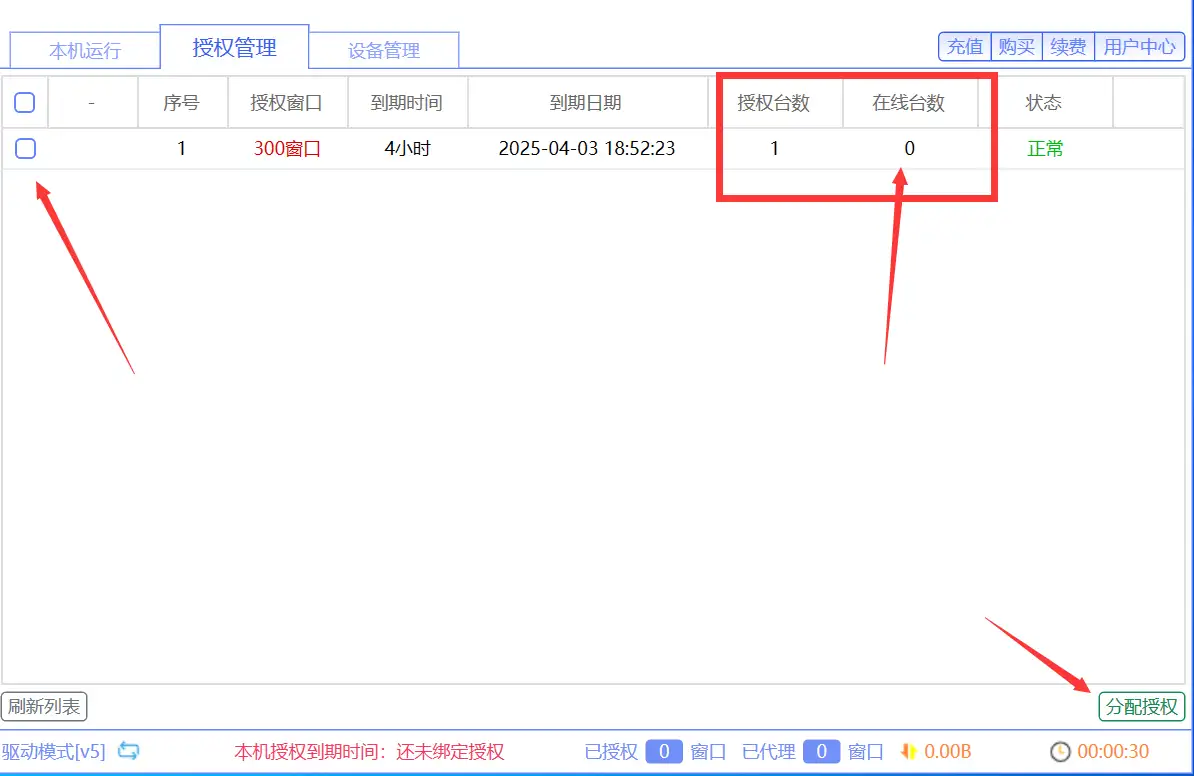This screenshot has height=776, width=1194.
Task: Select the 300窗口 cell in row 1
Action: (x=287, y=149)
